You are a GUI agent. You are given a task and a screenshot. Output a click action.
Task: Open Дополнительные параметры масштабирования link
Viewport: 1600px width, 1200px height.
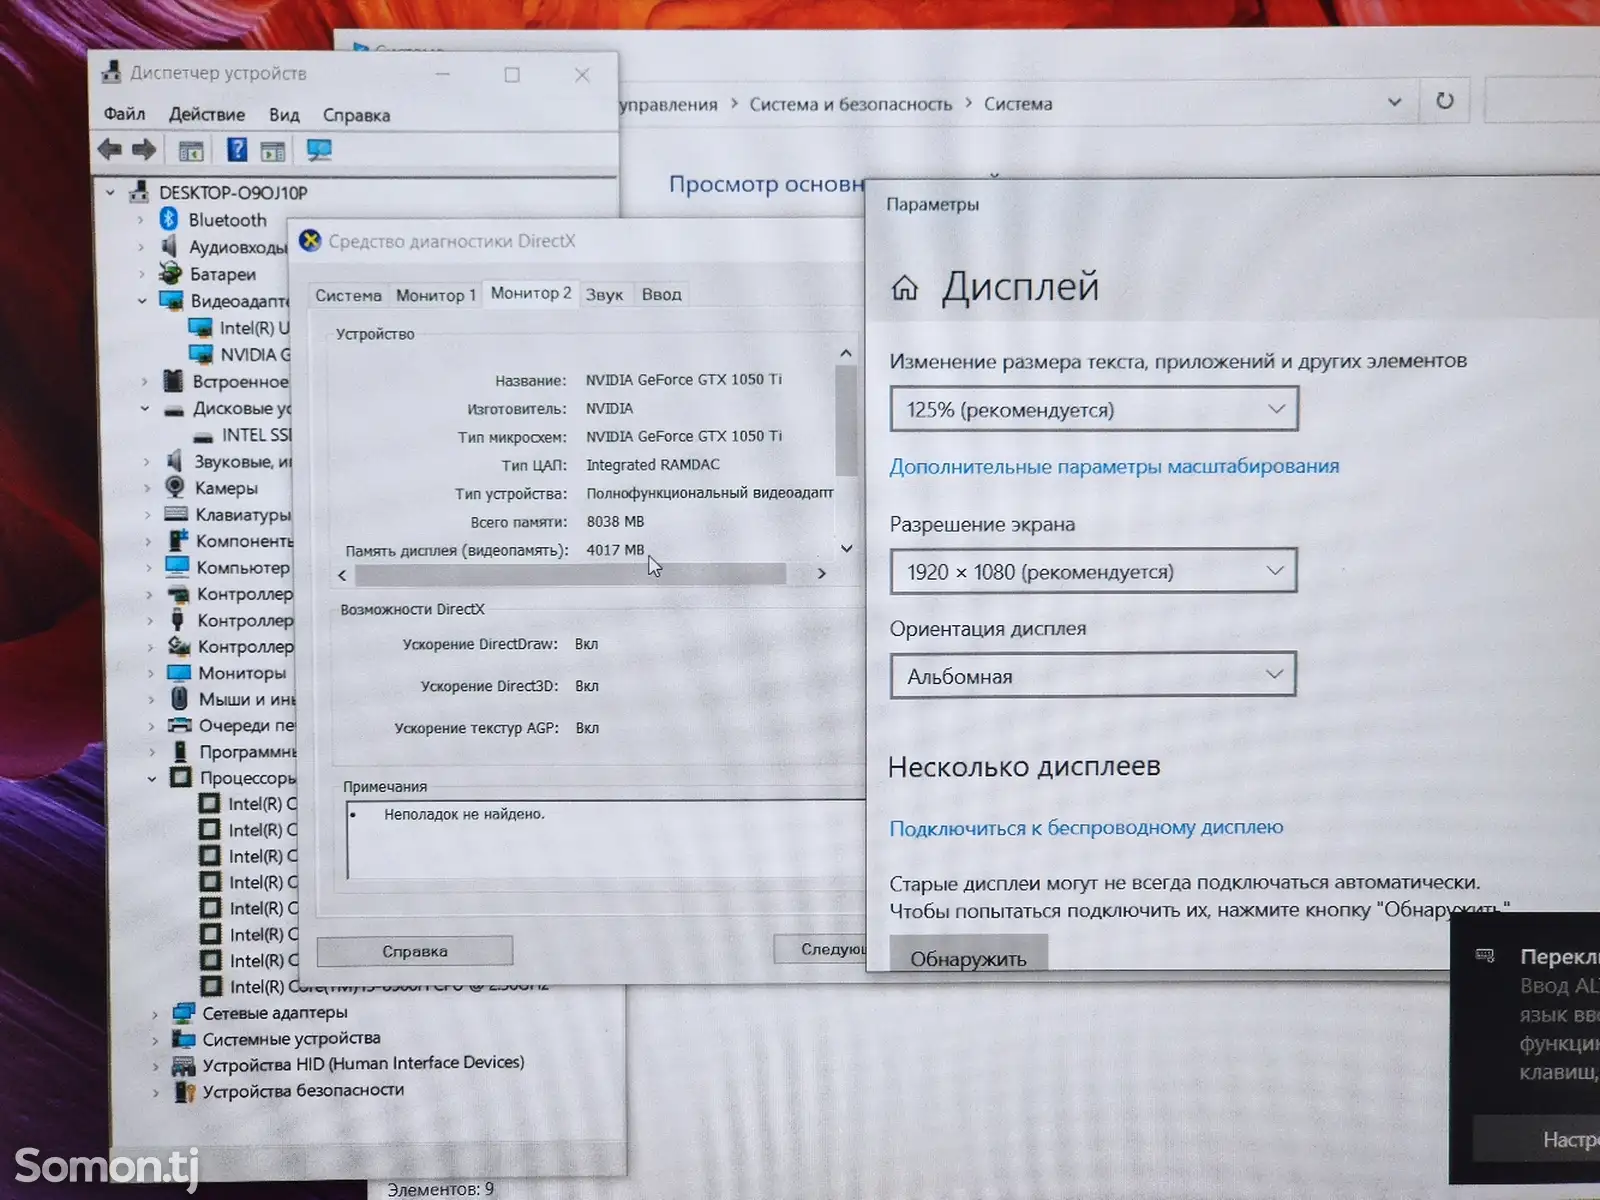coord(1114,466)
